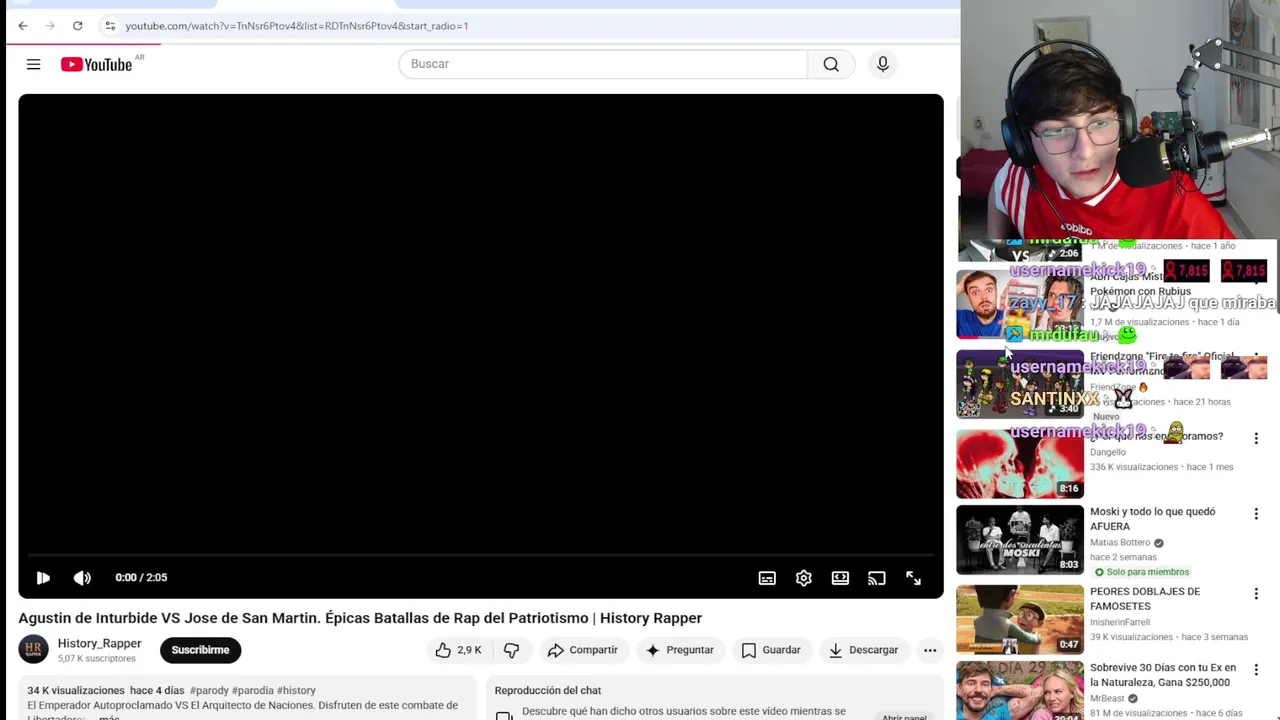Click the search magnifier button
The width and height of the screenshot is (1280, 720).
[x=831, y=64]
